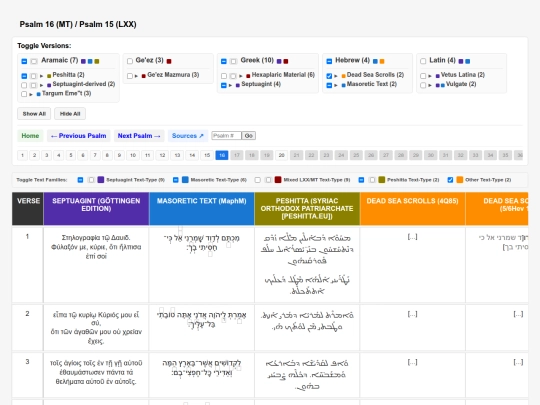Expand the Septuagint-derived group arrow
This screenshot has width=540, height=405.
41,85
